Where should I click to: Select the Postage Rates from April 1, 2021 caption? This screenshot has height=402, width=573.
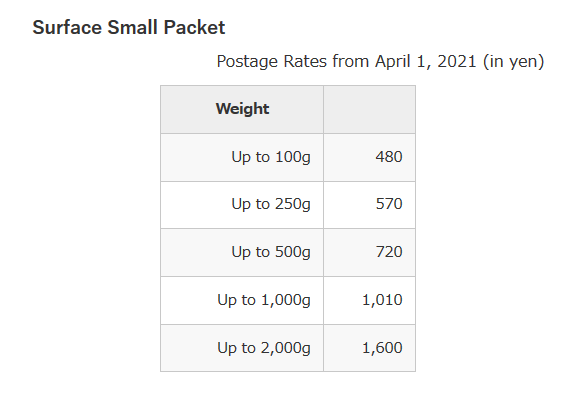pyautogui.click(x=380, y=61)
